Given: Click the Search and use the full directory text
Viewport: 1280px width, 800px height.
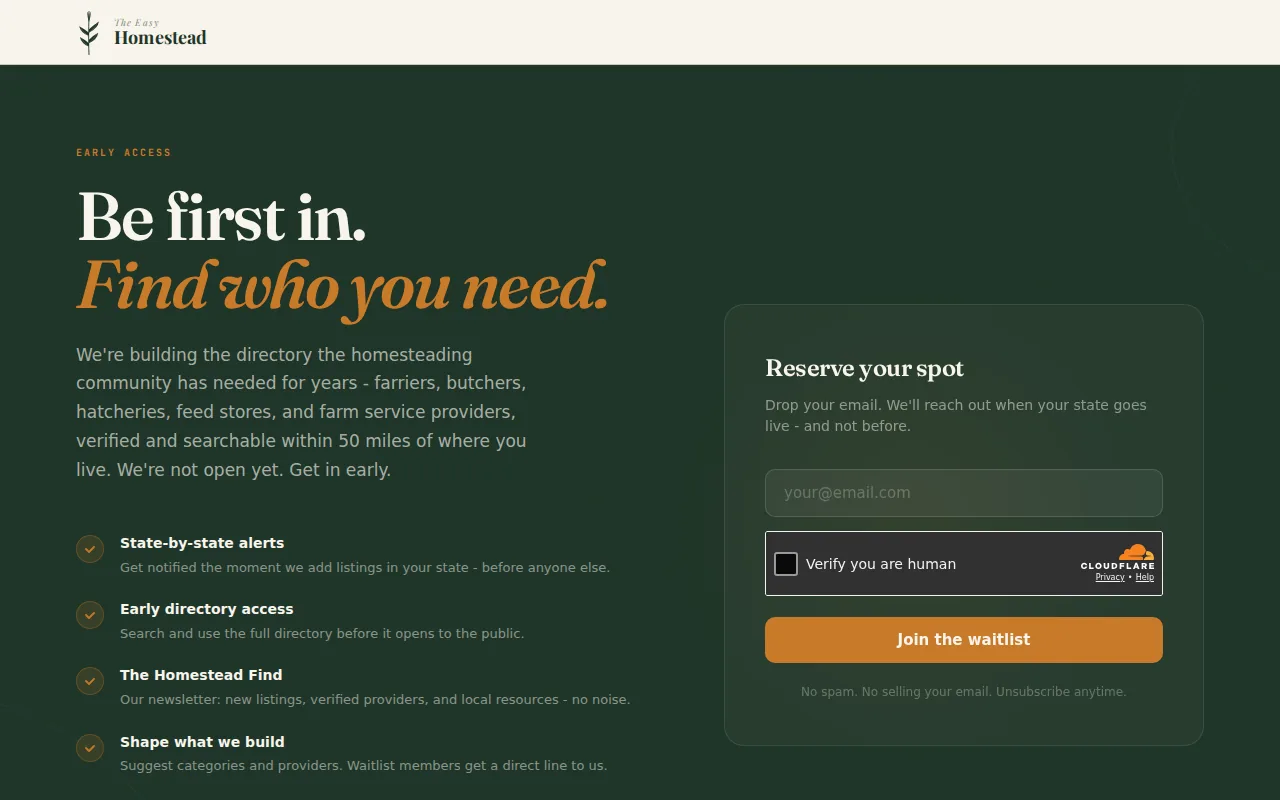Looking at the screenshot, I should [322, 634].
